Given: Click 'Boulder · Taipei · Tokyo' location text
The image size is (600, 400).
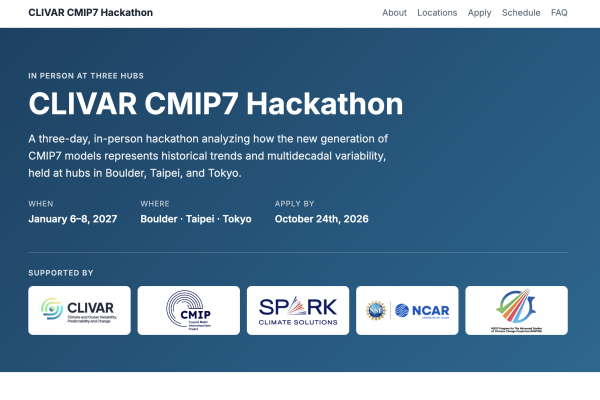Looking at the screenshot, I should click(196, 219).
